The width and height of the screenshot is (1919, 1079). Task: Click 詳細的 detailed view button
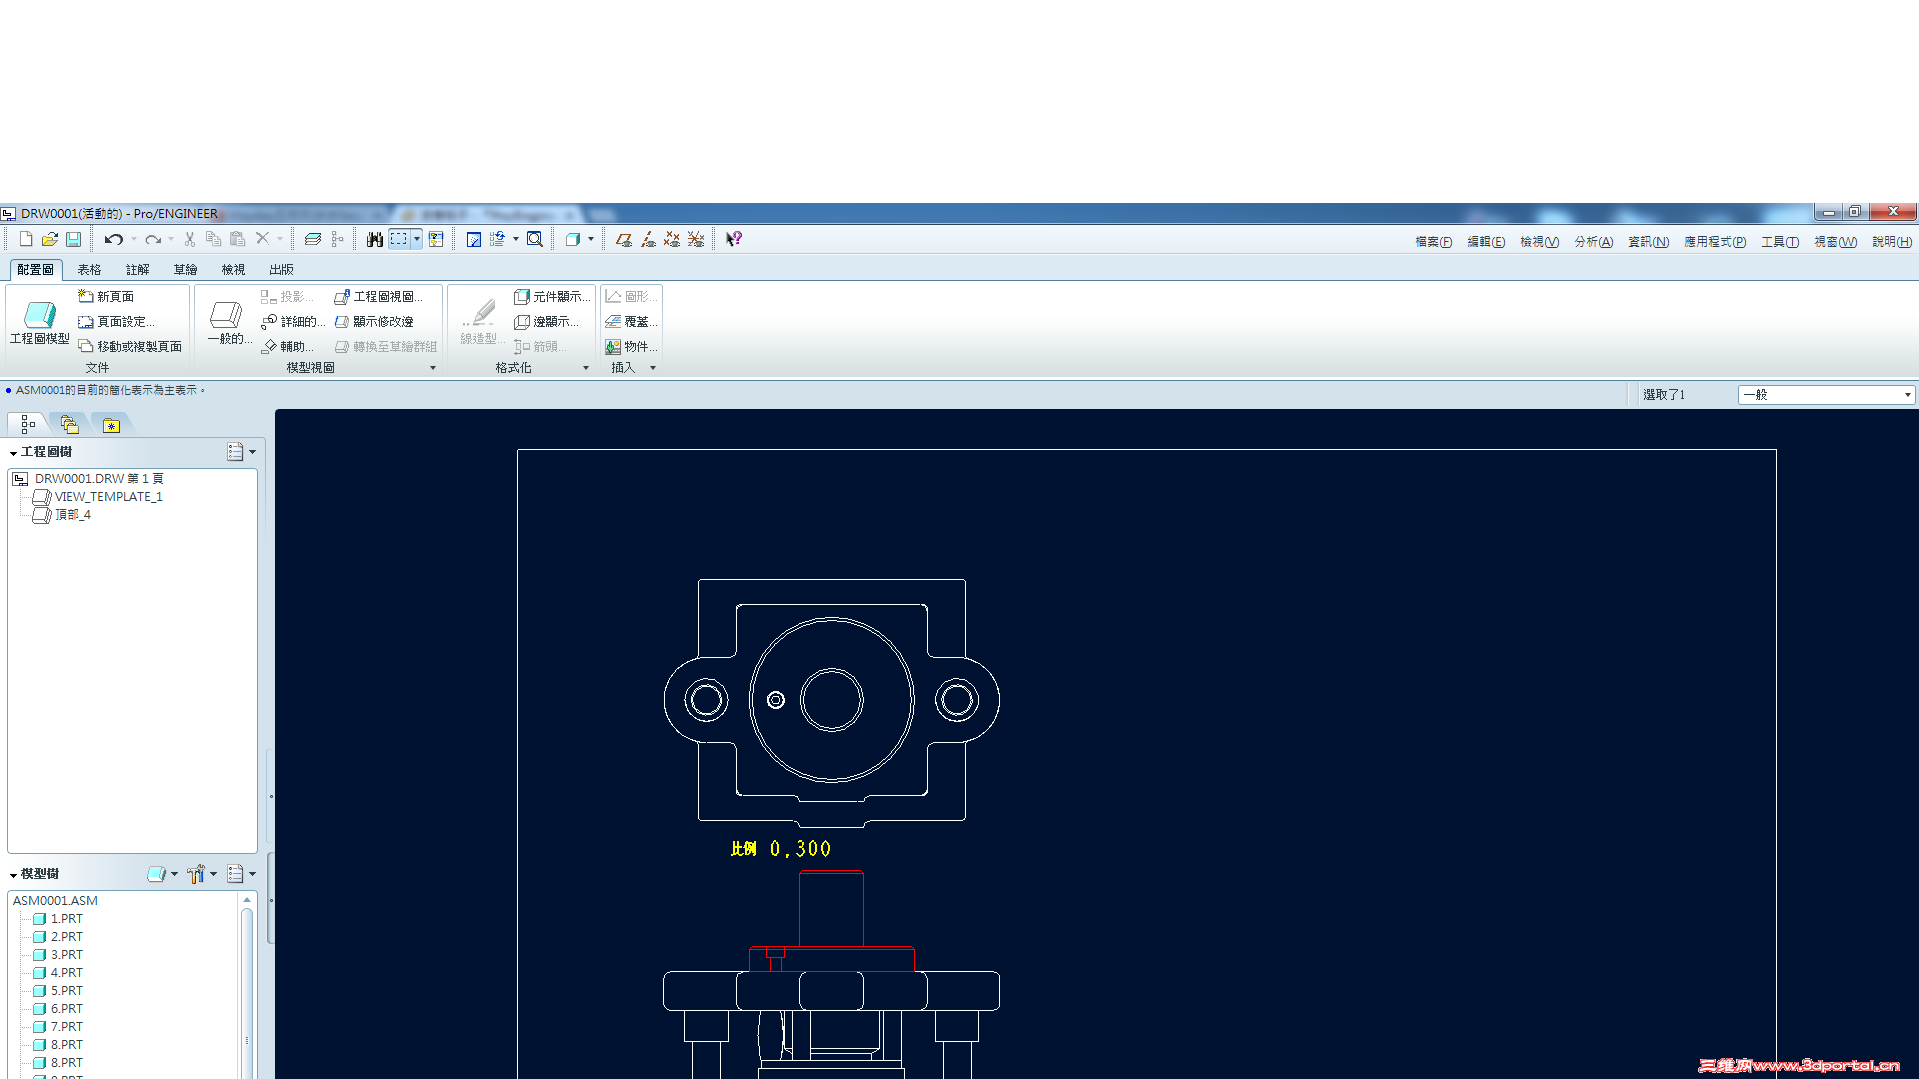click(x=293, y=322)
